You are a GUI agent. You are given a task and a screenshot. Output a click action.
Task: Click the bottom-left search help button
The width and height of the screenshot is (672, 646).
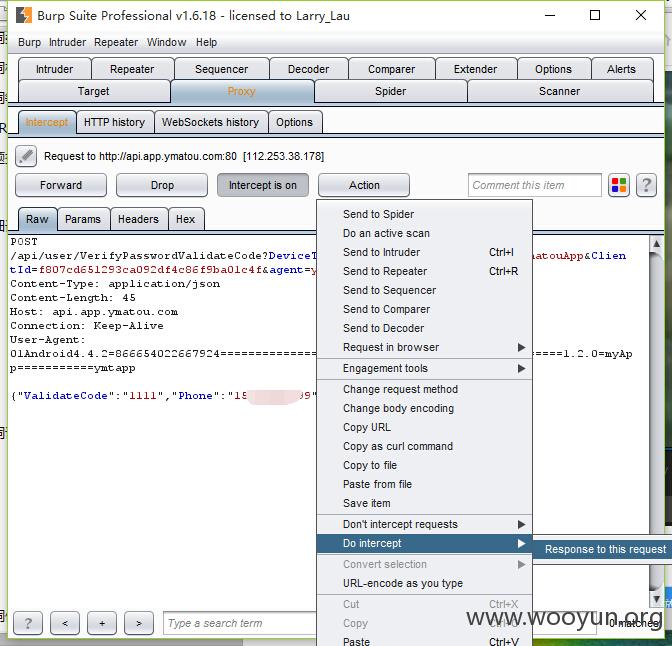click(28, 623)
